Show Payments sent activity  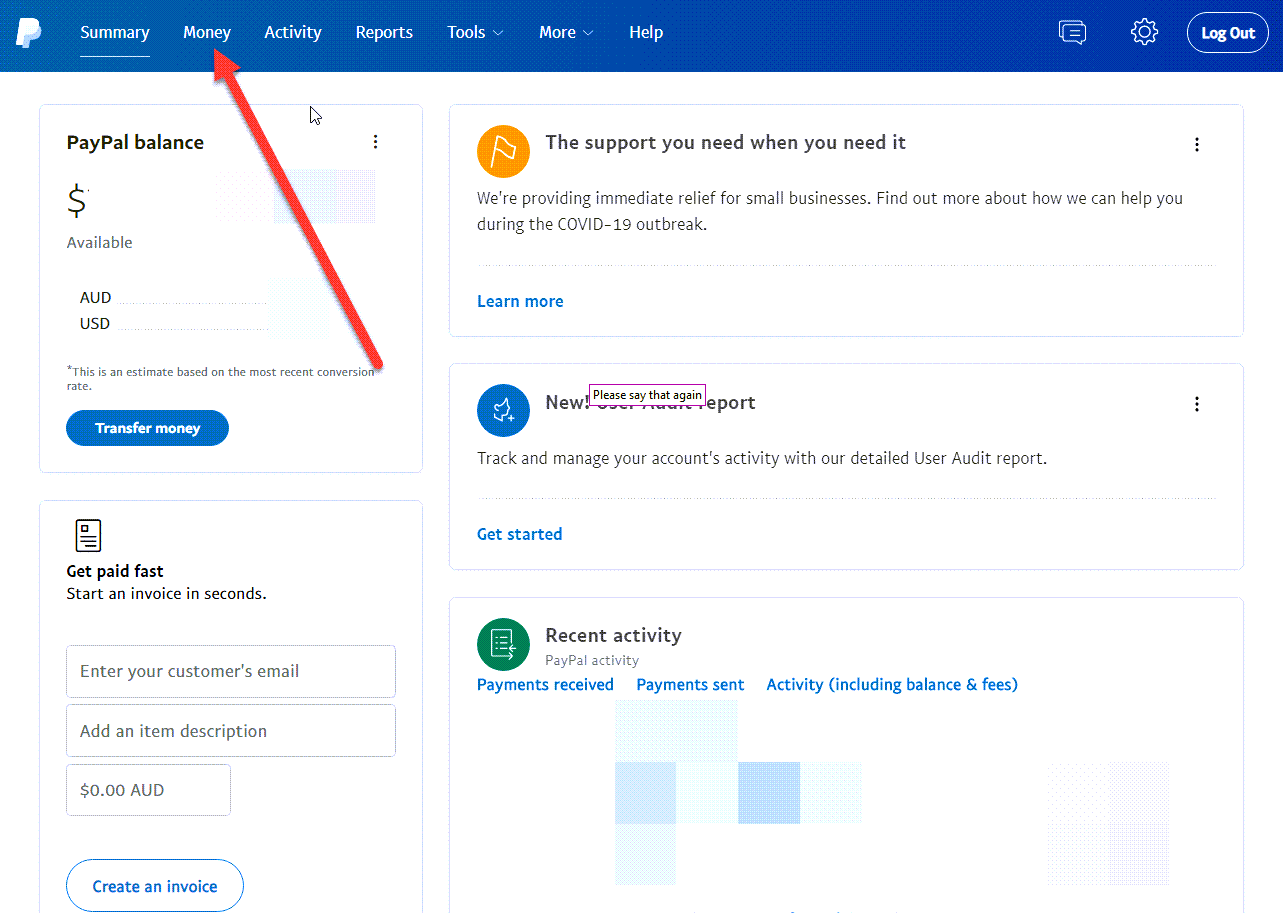[690, 685]
